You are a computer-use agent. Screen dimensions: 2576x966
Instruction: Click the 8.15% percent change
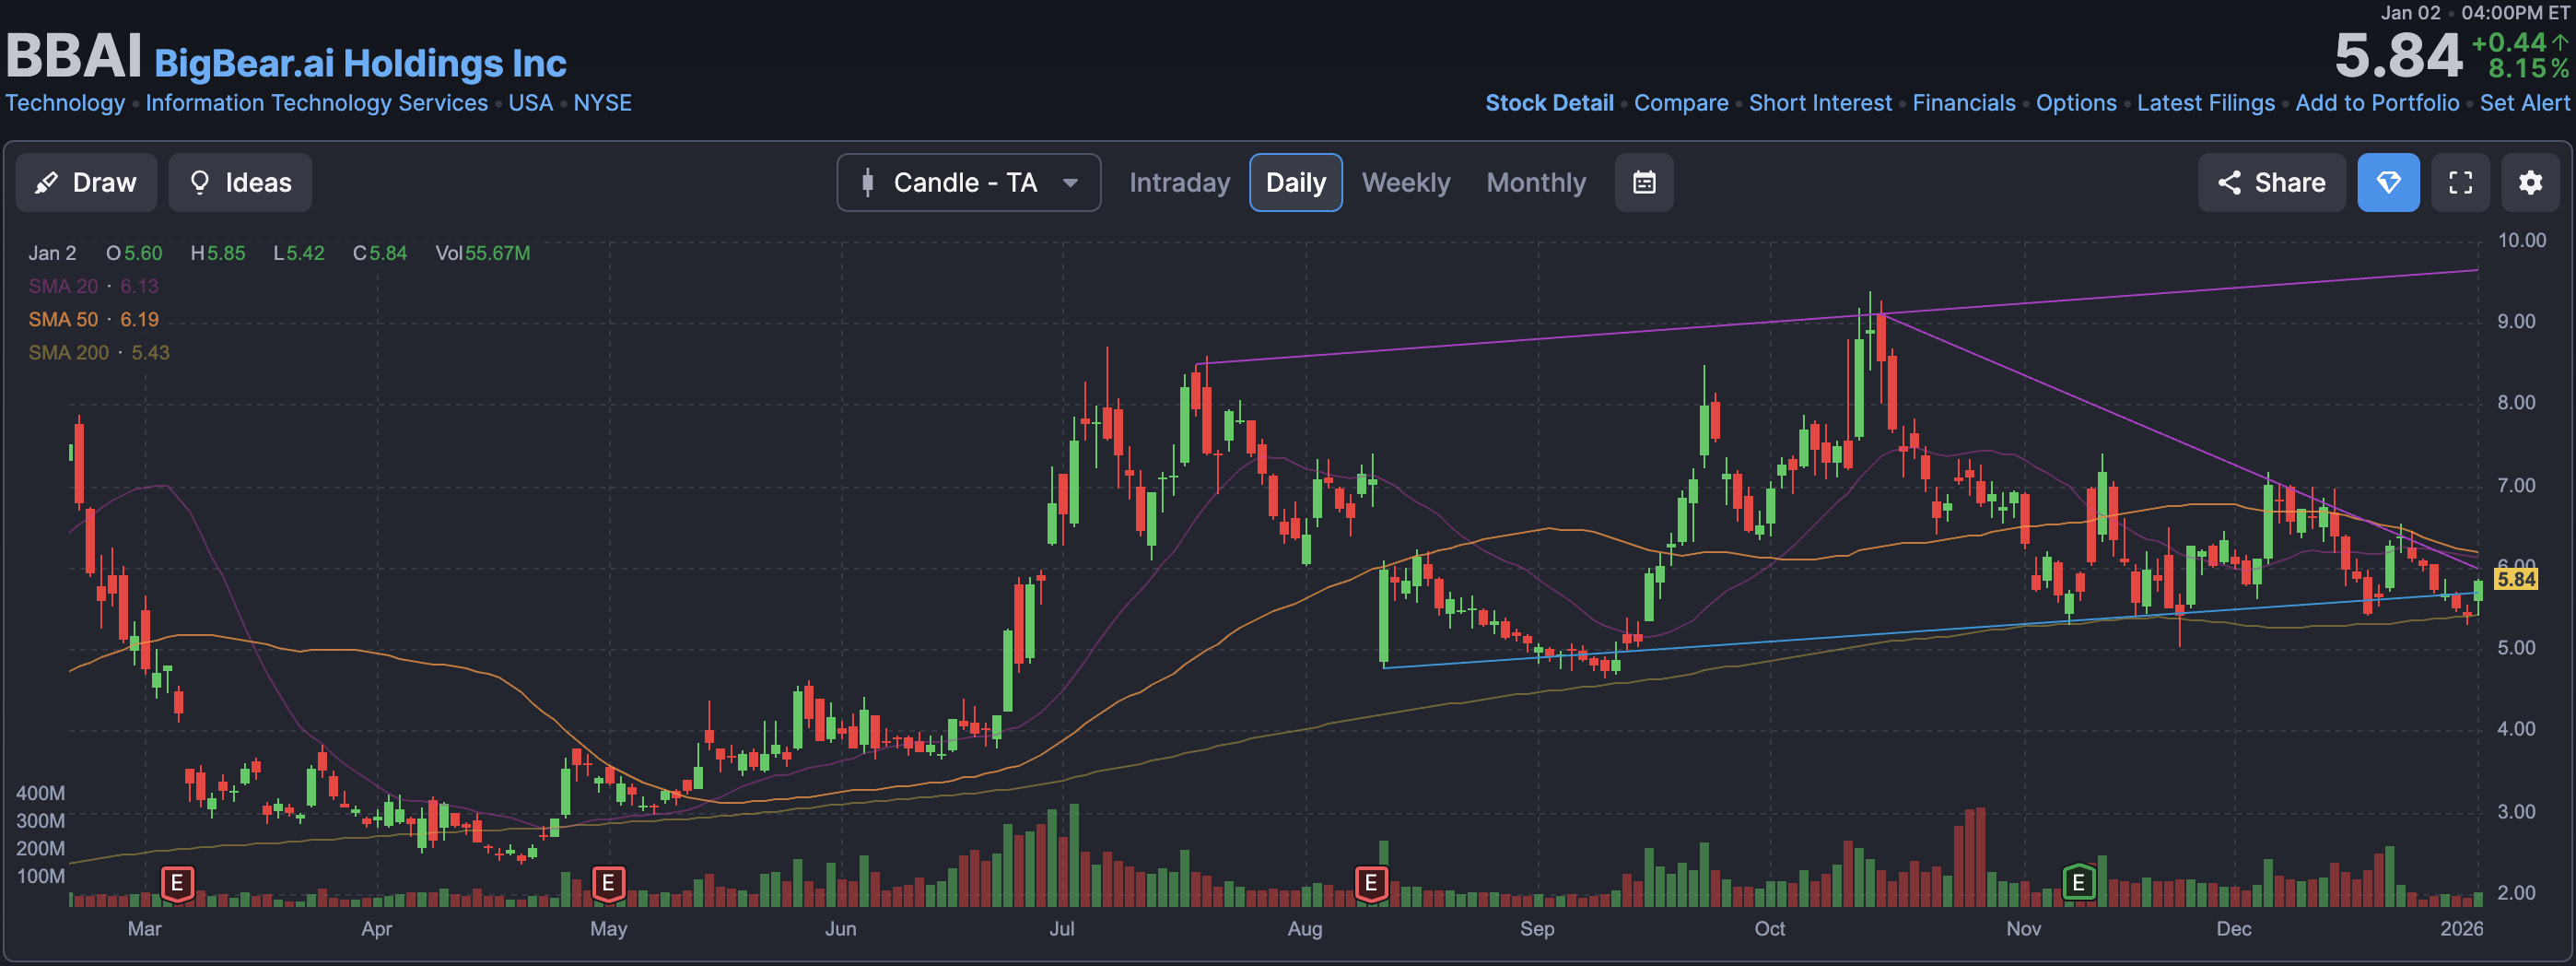(x=2528, y=68)
